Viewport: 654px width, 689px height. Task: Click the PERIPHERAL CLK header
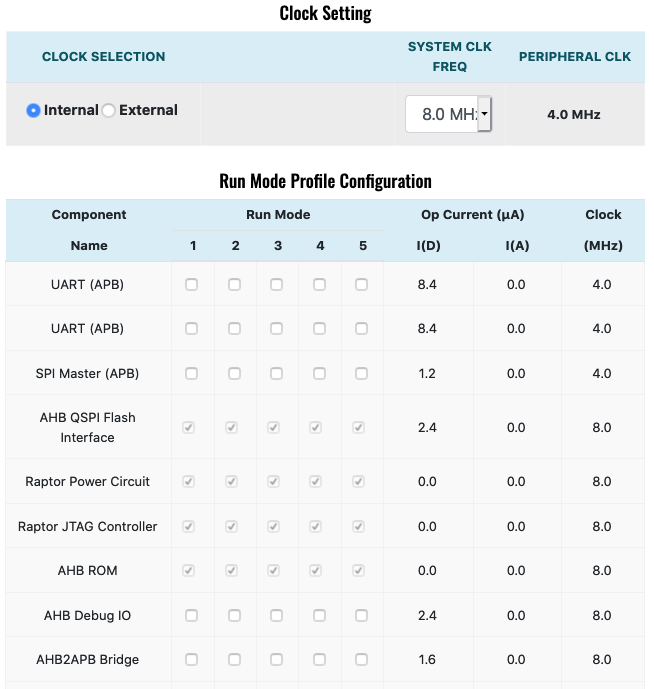click(x=575, y=57)
